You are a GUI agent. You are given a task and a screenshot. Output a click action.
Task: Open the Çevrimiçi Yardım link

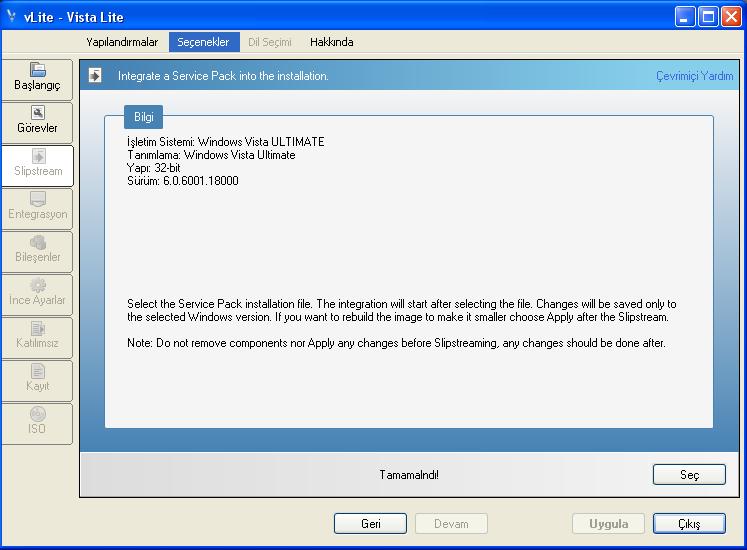point(694,76)
